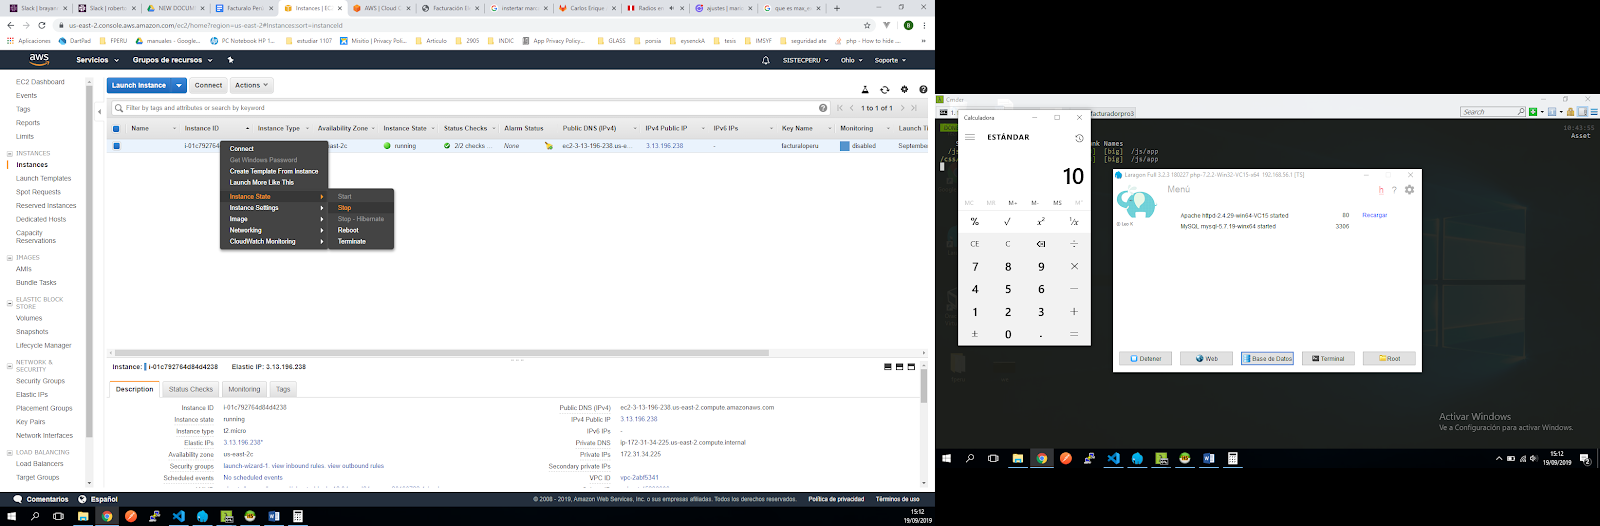The image size is (1600, 526).
Task: Click the alarm status icon in instance row
Action: pyautogui.click(x=548, y=146)
